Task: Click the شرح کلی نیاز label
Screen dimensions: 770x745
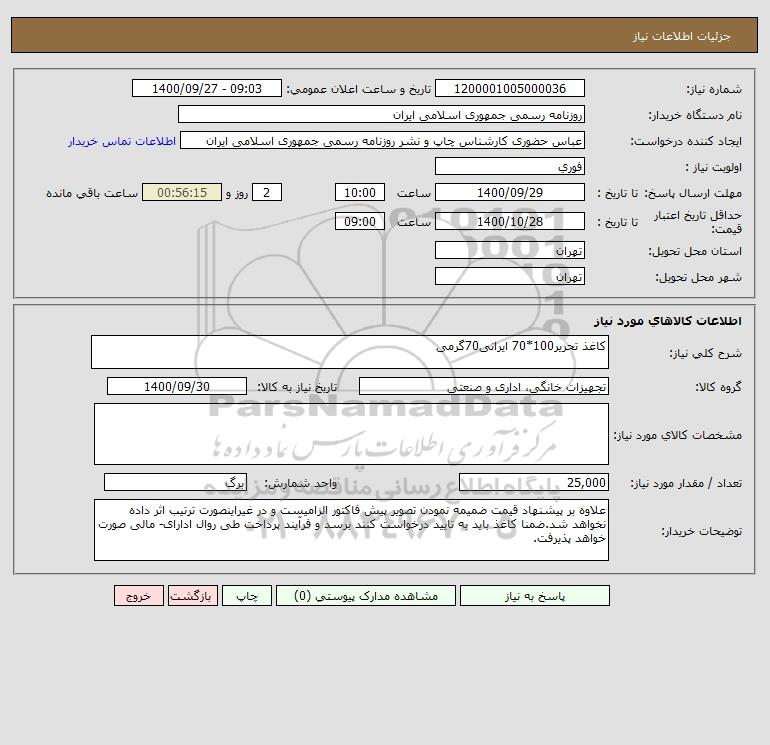Action: click(x=706, y=353)
